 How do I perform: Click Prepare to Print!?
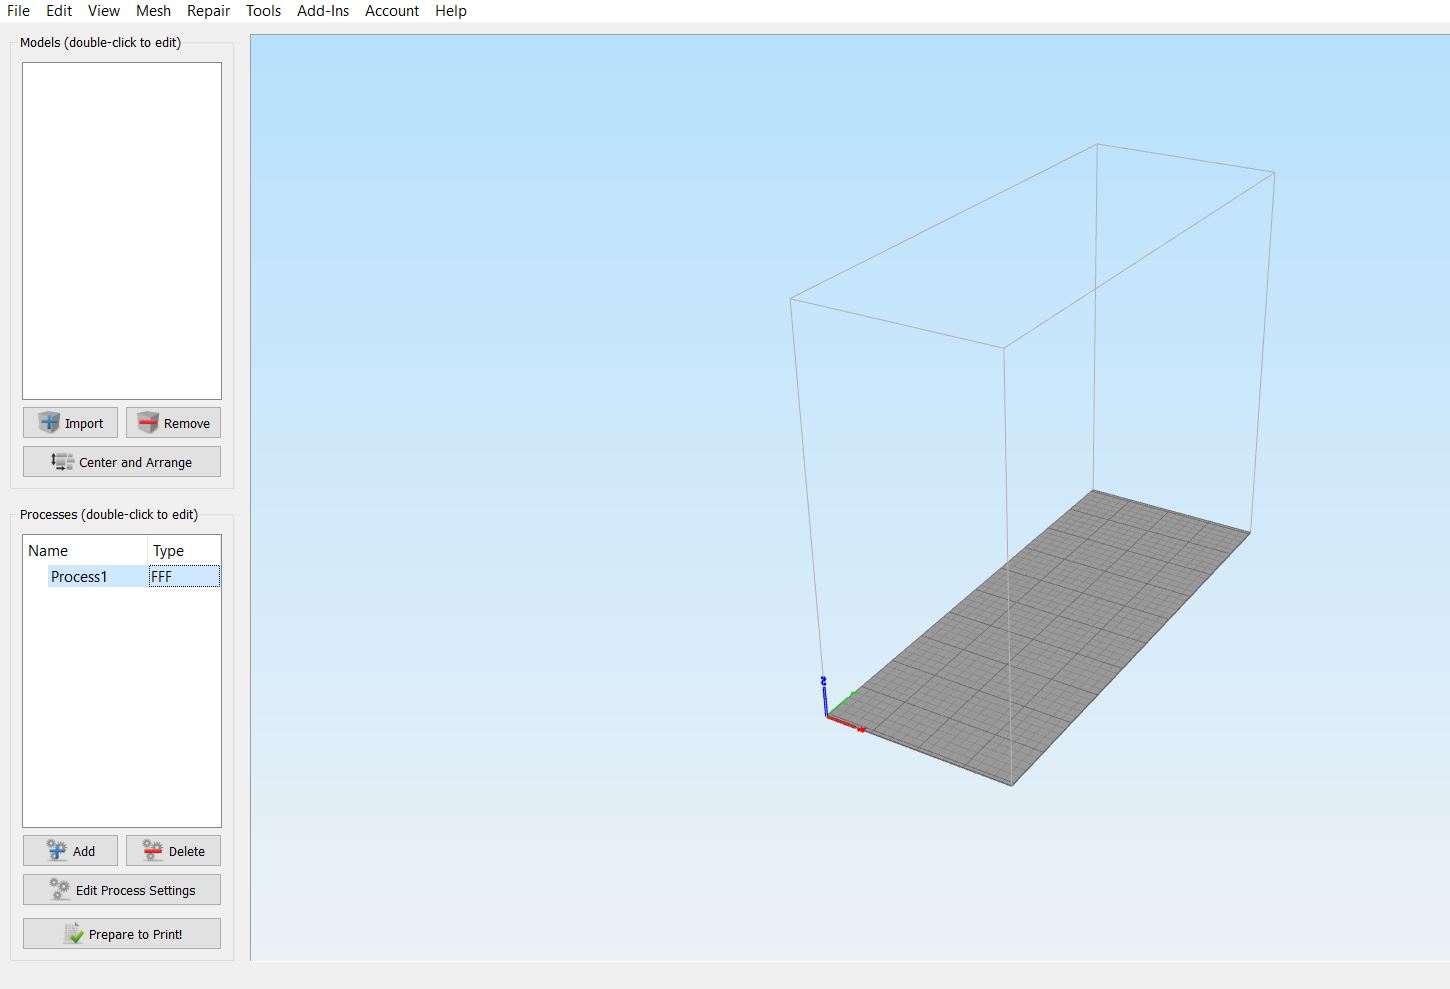(x=122, y=934)
